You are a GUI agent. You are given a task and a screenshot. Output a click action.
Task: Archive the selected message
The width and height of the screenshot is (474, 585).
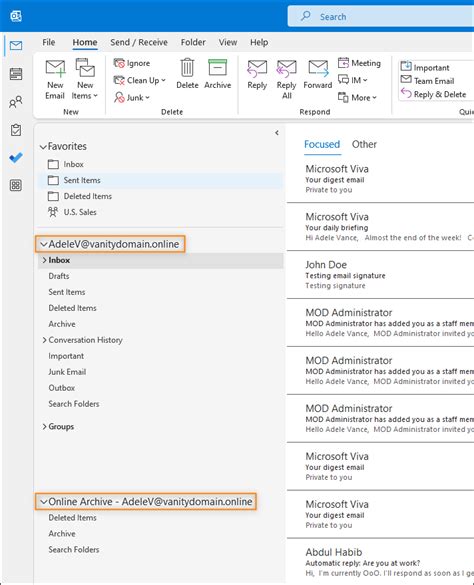click(x=218, y=74)
